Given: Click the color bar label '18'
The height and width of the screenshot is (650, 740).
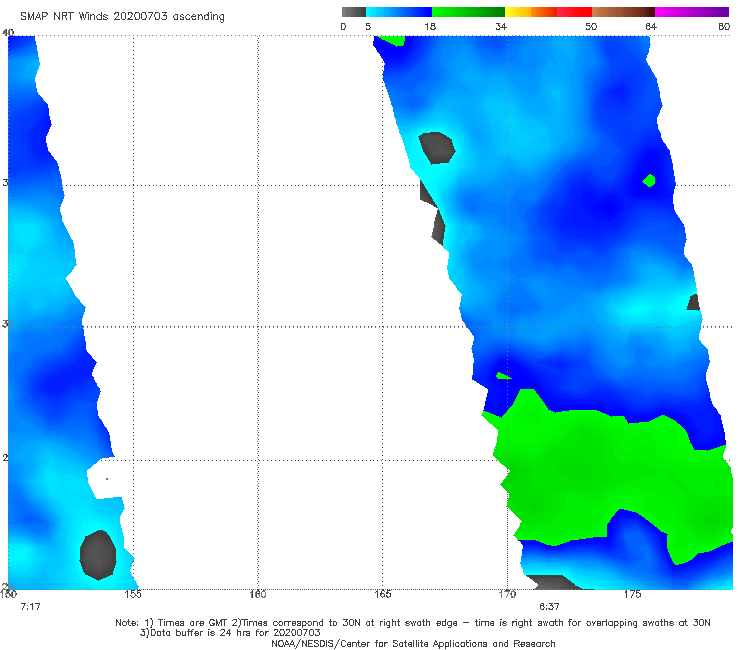Looking at the screenshot, I should [430, 26].
